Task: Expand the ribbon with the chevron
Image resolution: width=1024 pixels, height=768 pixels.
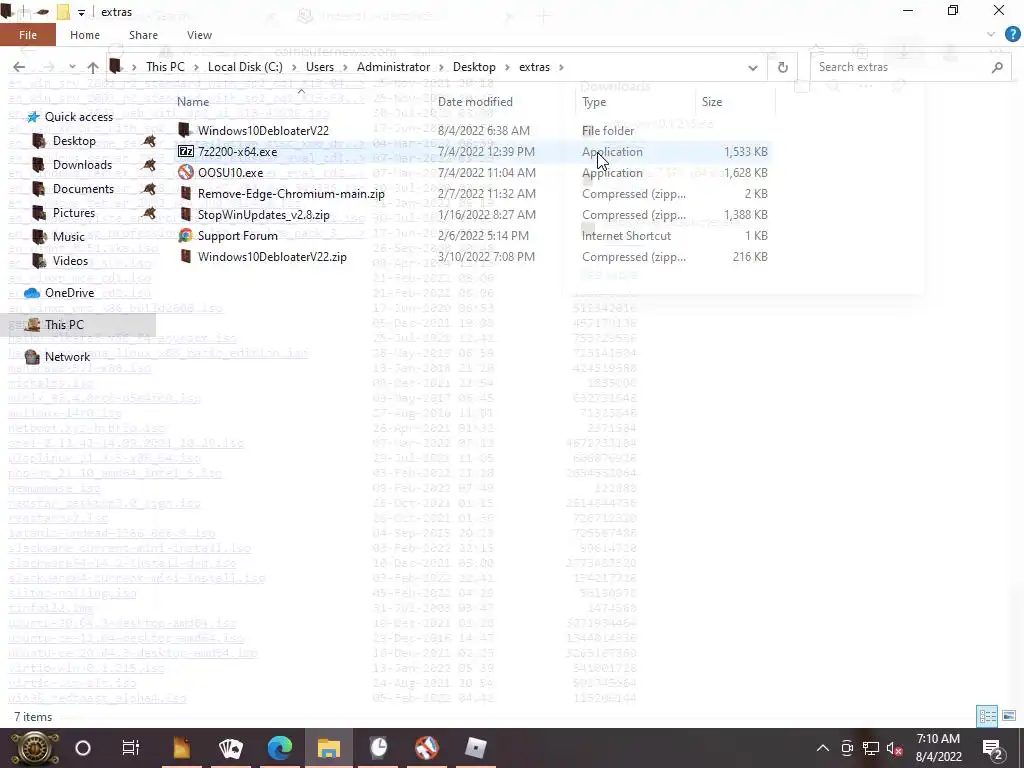Action: (x=991, y=35)
